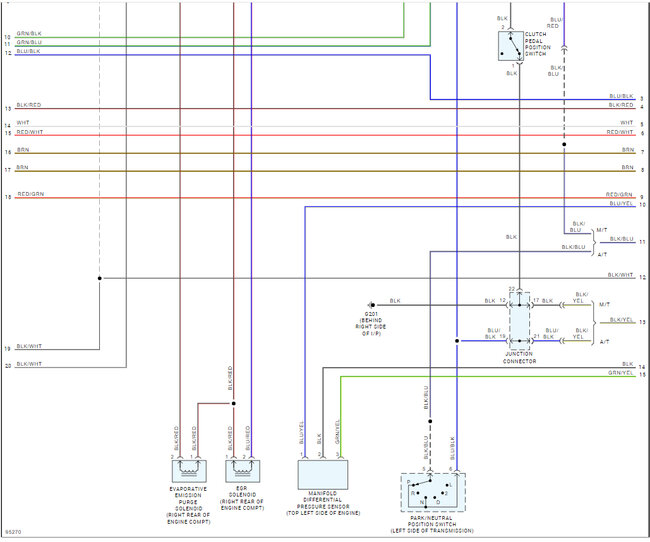The width and height of the screenshot is (650, 542).
Task: Click the RED/WHT label at right terminal 6
Action: tap(620, 132)
